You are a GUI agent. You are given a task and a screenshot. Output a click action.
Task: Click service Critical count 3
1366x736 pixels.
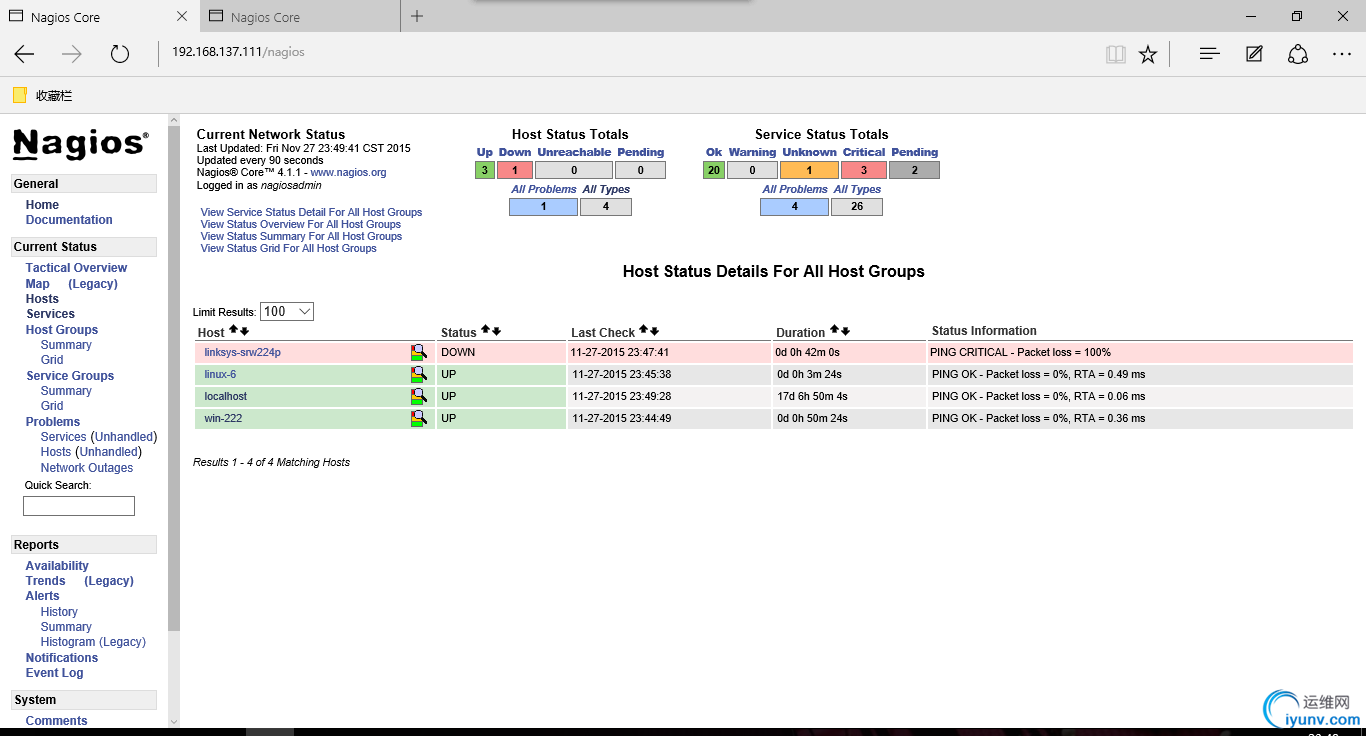864,170
